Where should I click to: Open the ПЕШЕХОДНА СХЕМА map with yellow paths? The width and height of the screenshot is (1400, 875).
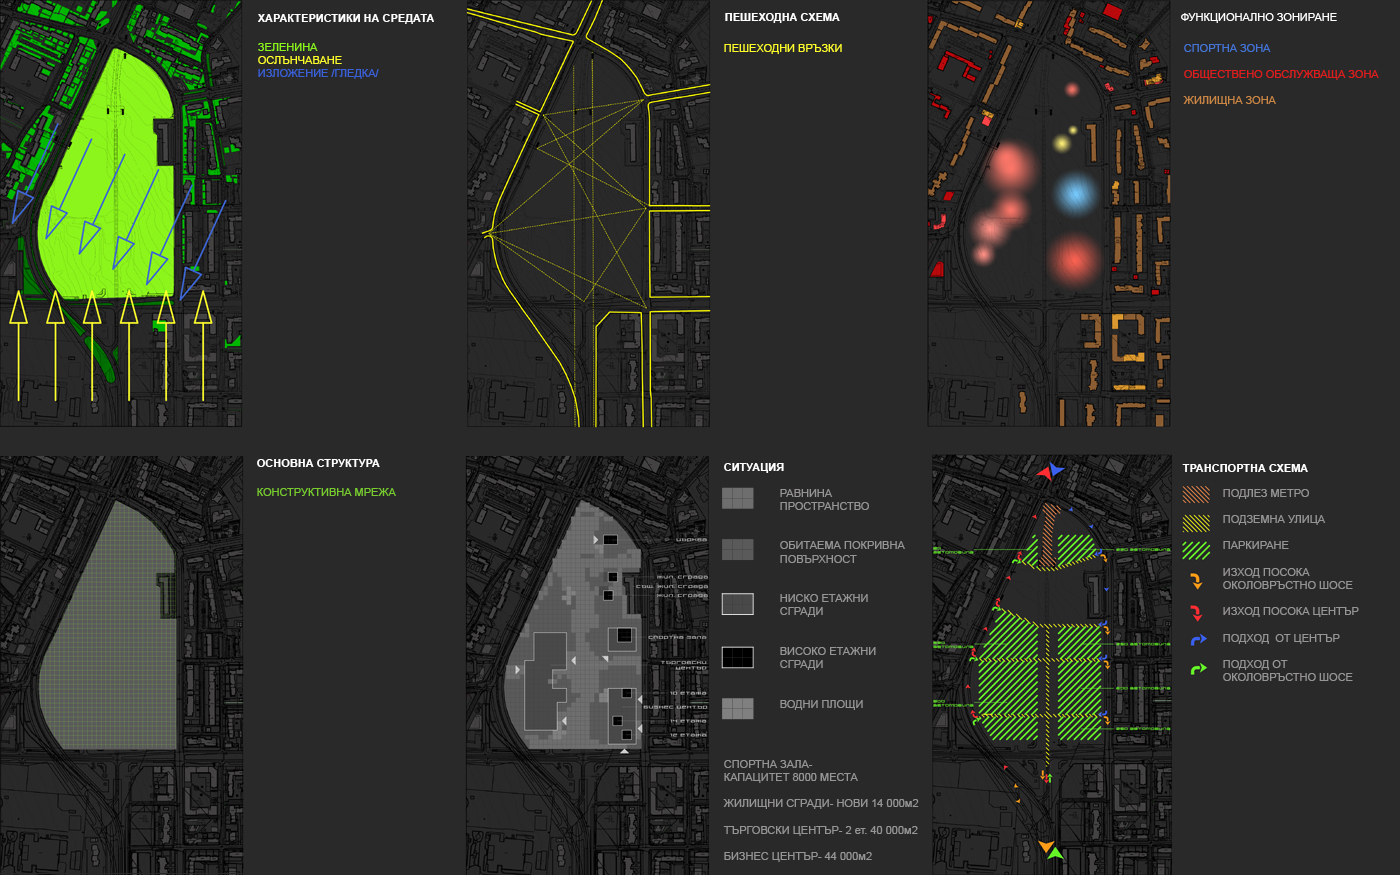pyautogui.click(x=588, y=213)
